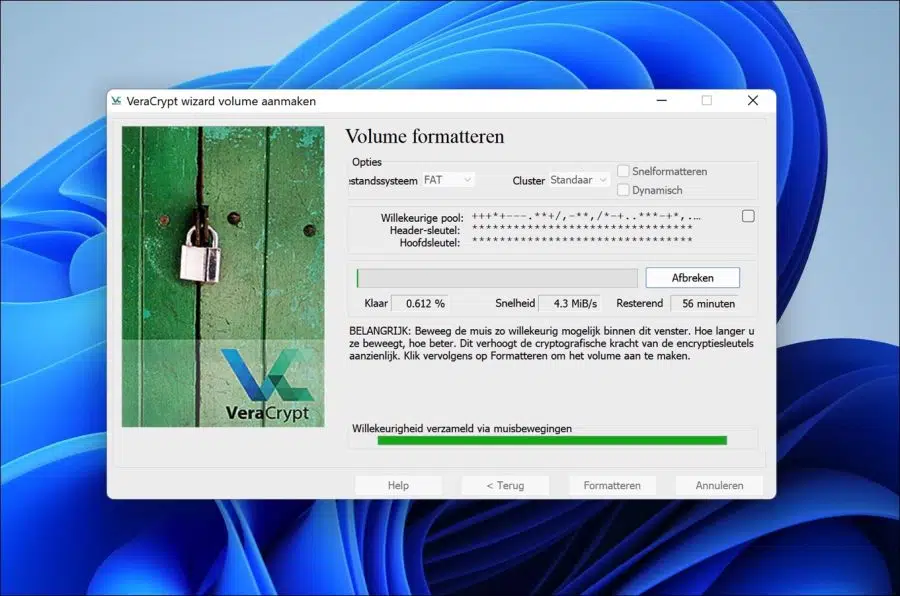This screenshot has height=596, width=900.
Task: Click the Opties group label
Action: point(367,162)
